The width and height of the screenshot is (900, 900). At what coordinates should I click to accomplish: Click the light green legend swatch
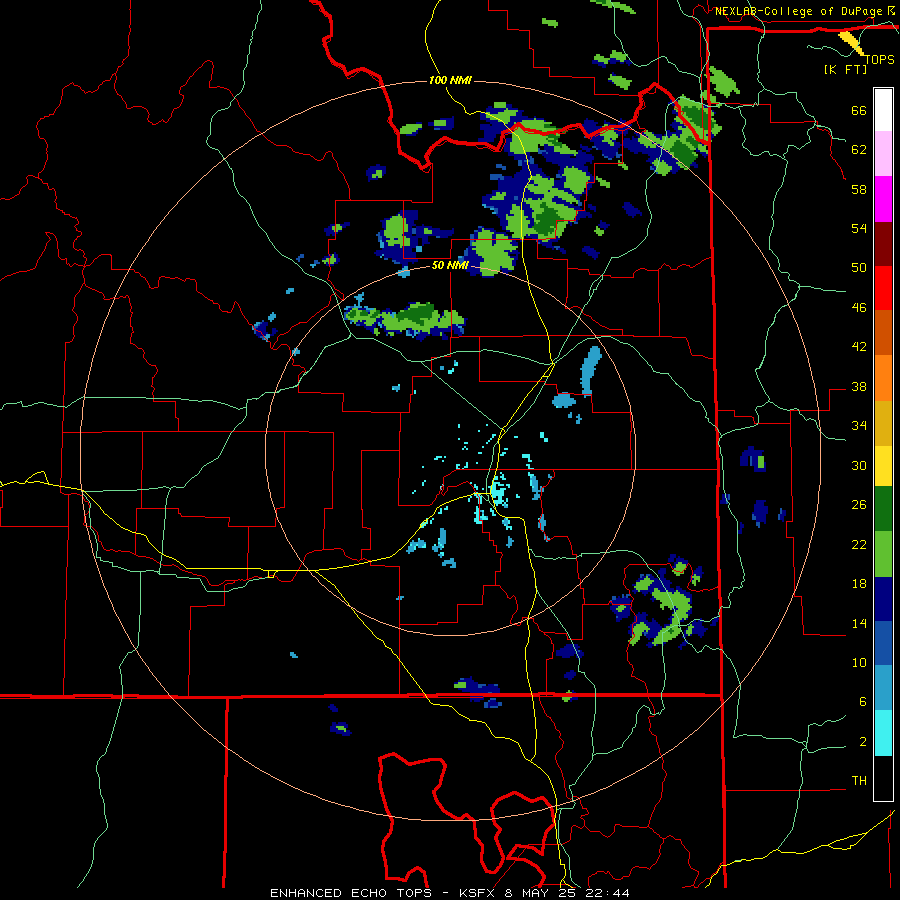click(x=883, y=554)
